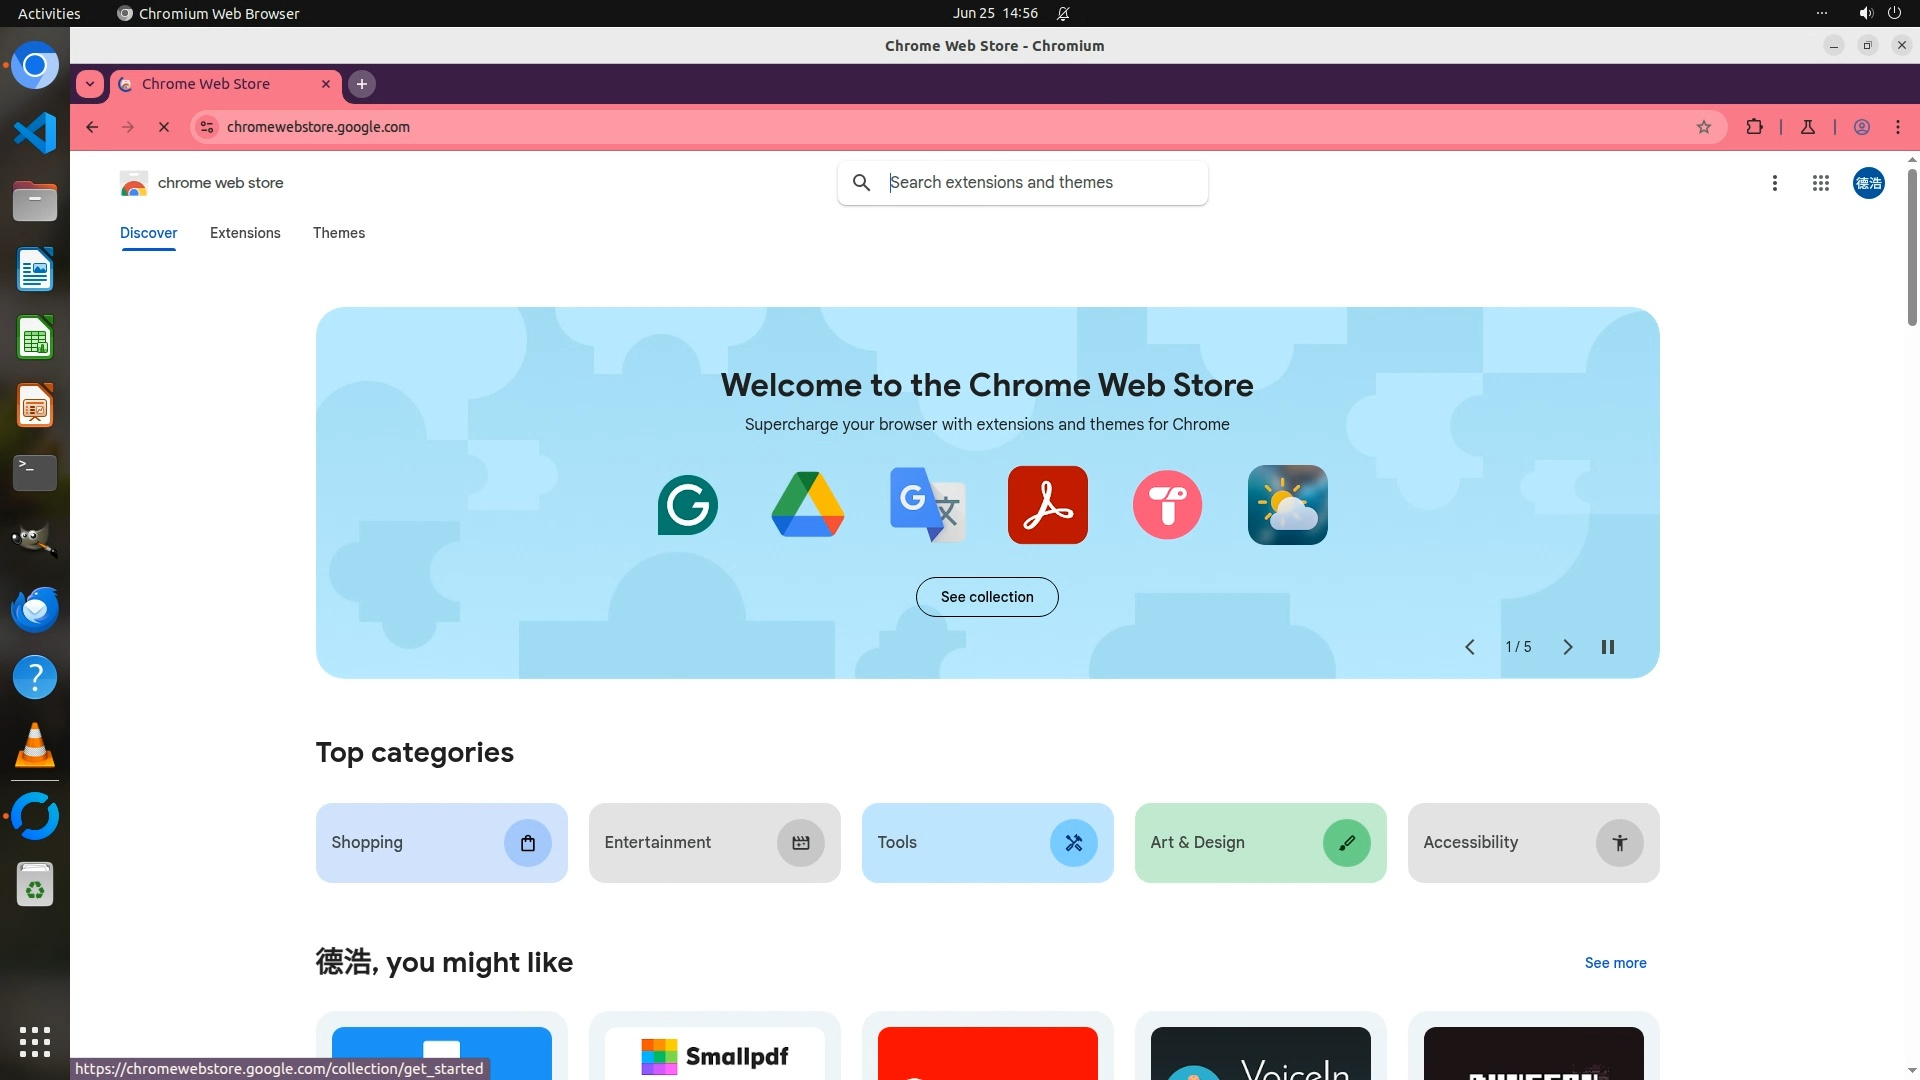
Task: Switch to the Extensions tab
Action: (245, 233)
